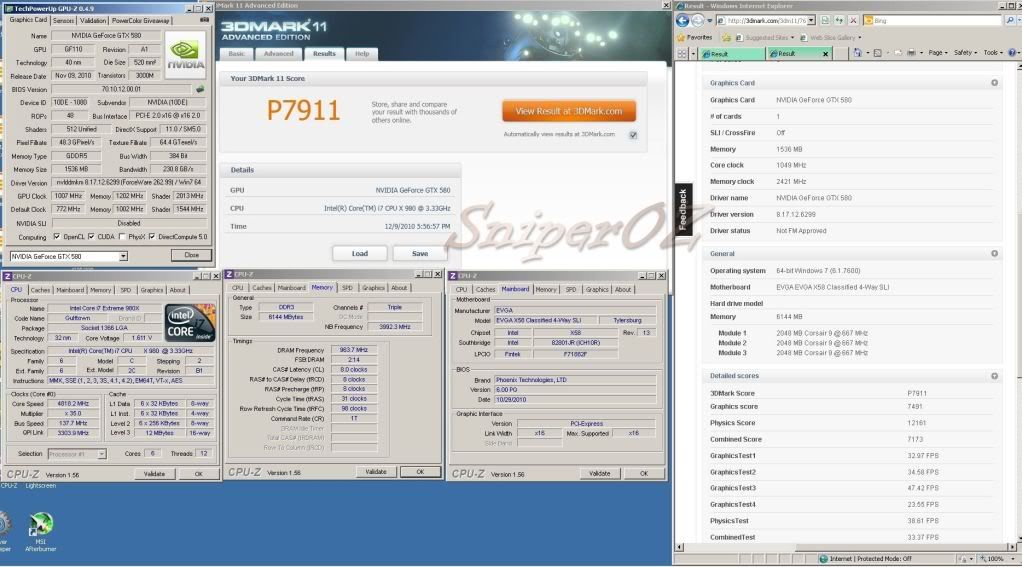Click the BIOS save chip icon in GPU-Z
The image size is (1022, 567).
pos(200,89)
